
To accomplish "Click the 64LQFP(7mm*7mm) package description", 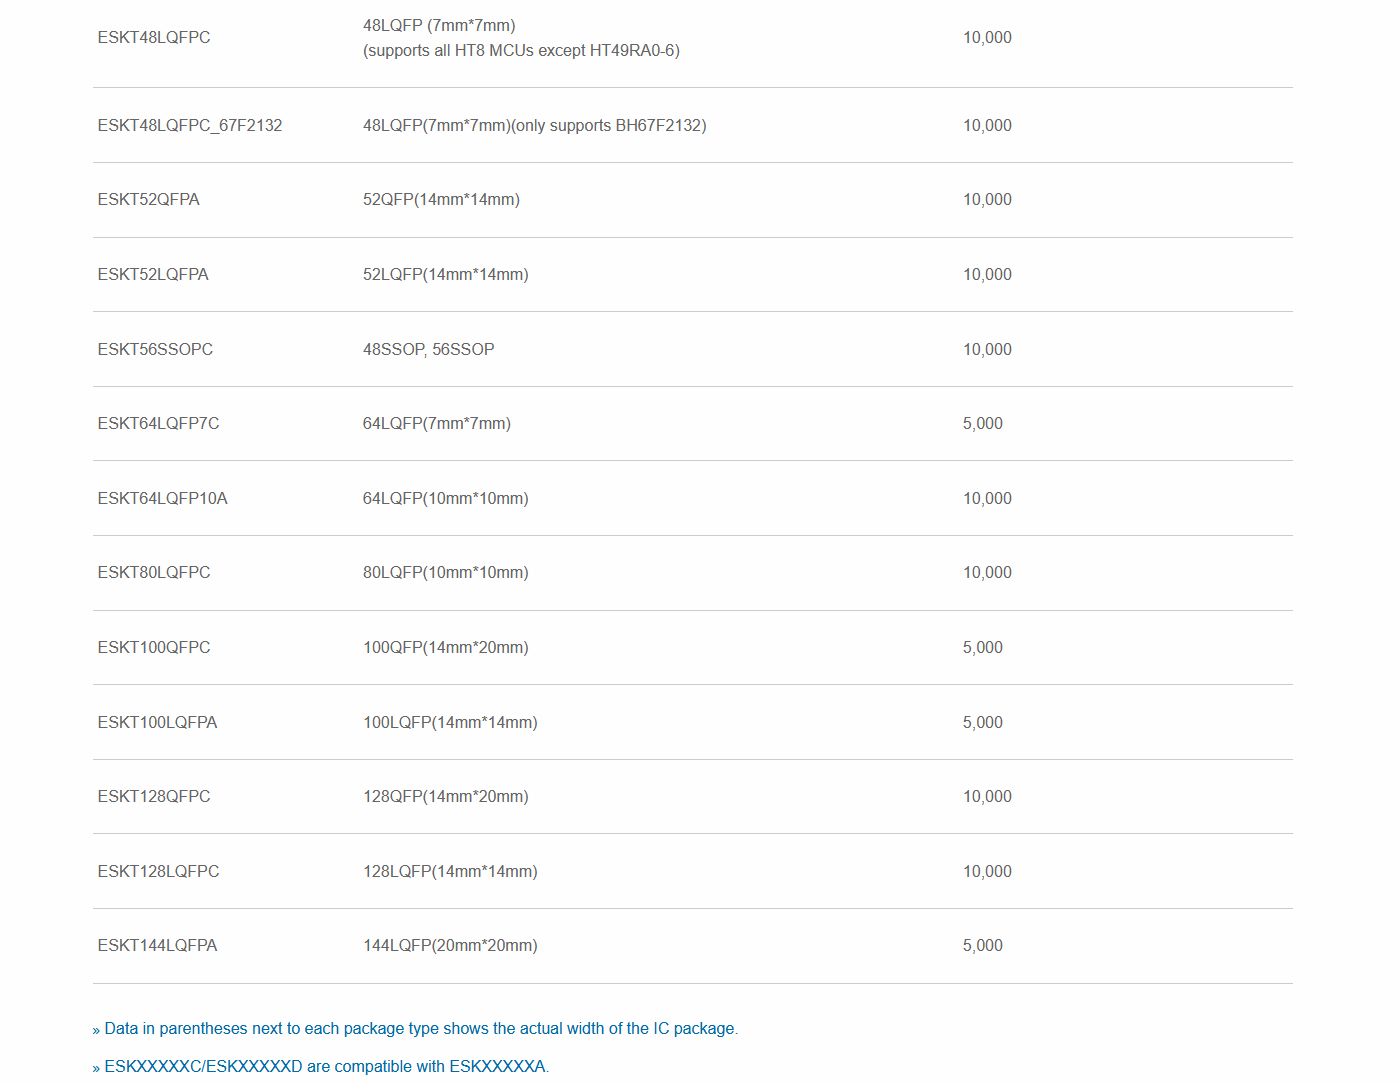I will (x=436, y=424).
